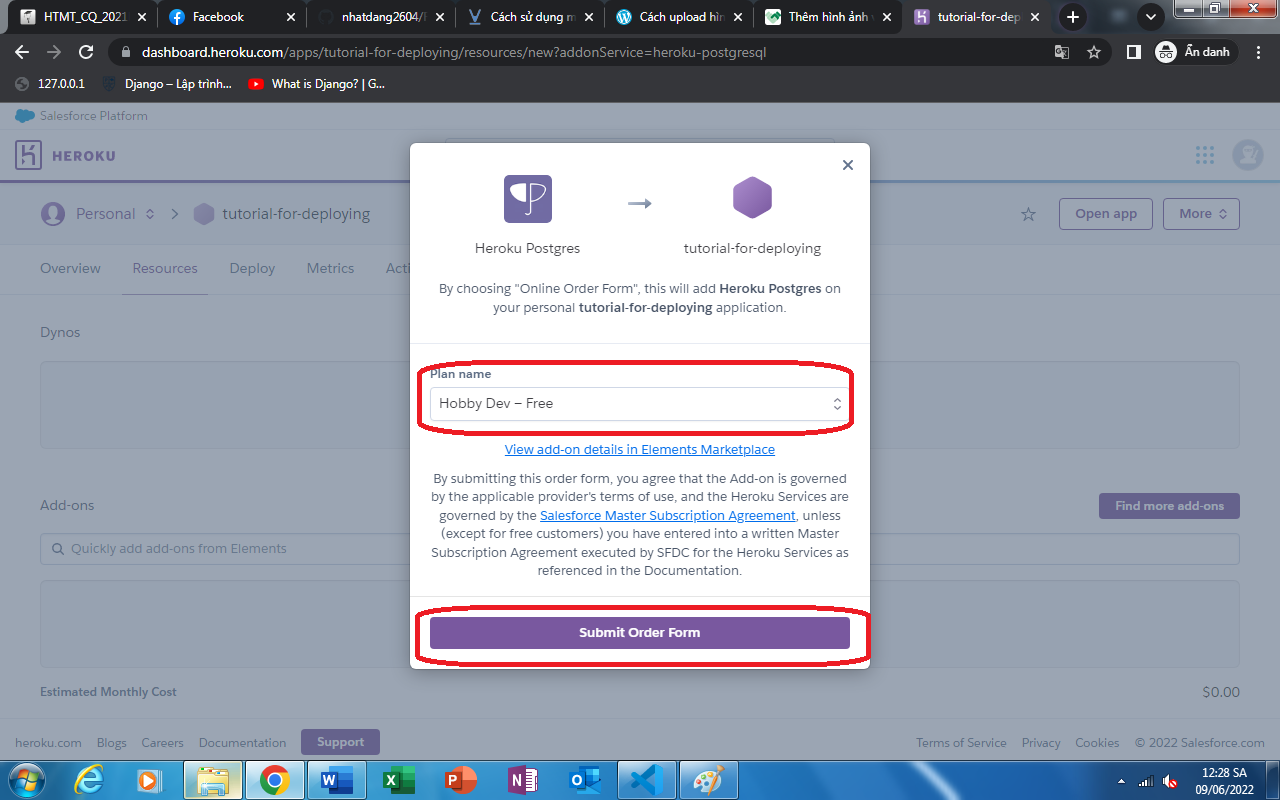Open the user account avatar menu
This screenshot has height=800, width=1280.
coord(1248,155)
